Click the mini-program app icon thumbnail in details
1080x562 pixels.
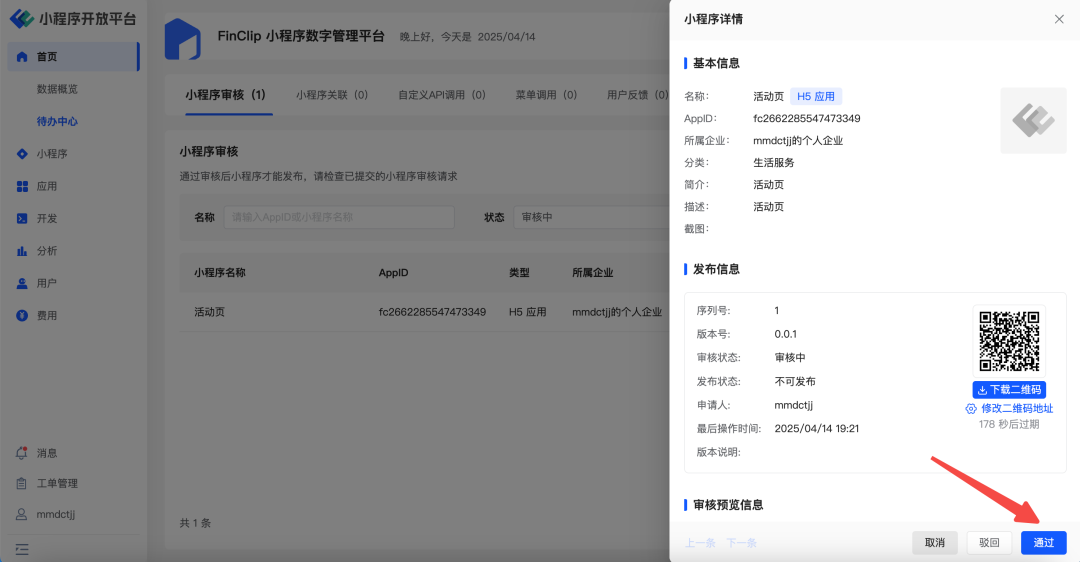click(1033, 121)
